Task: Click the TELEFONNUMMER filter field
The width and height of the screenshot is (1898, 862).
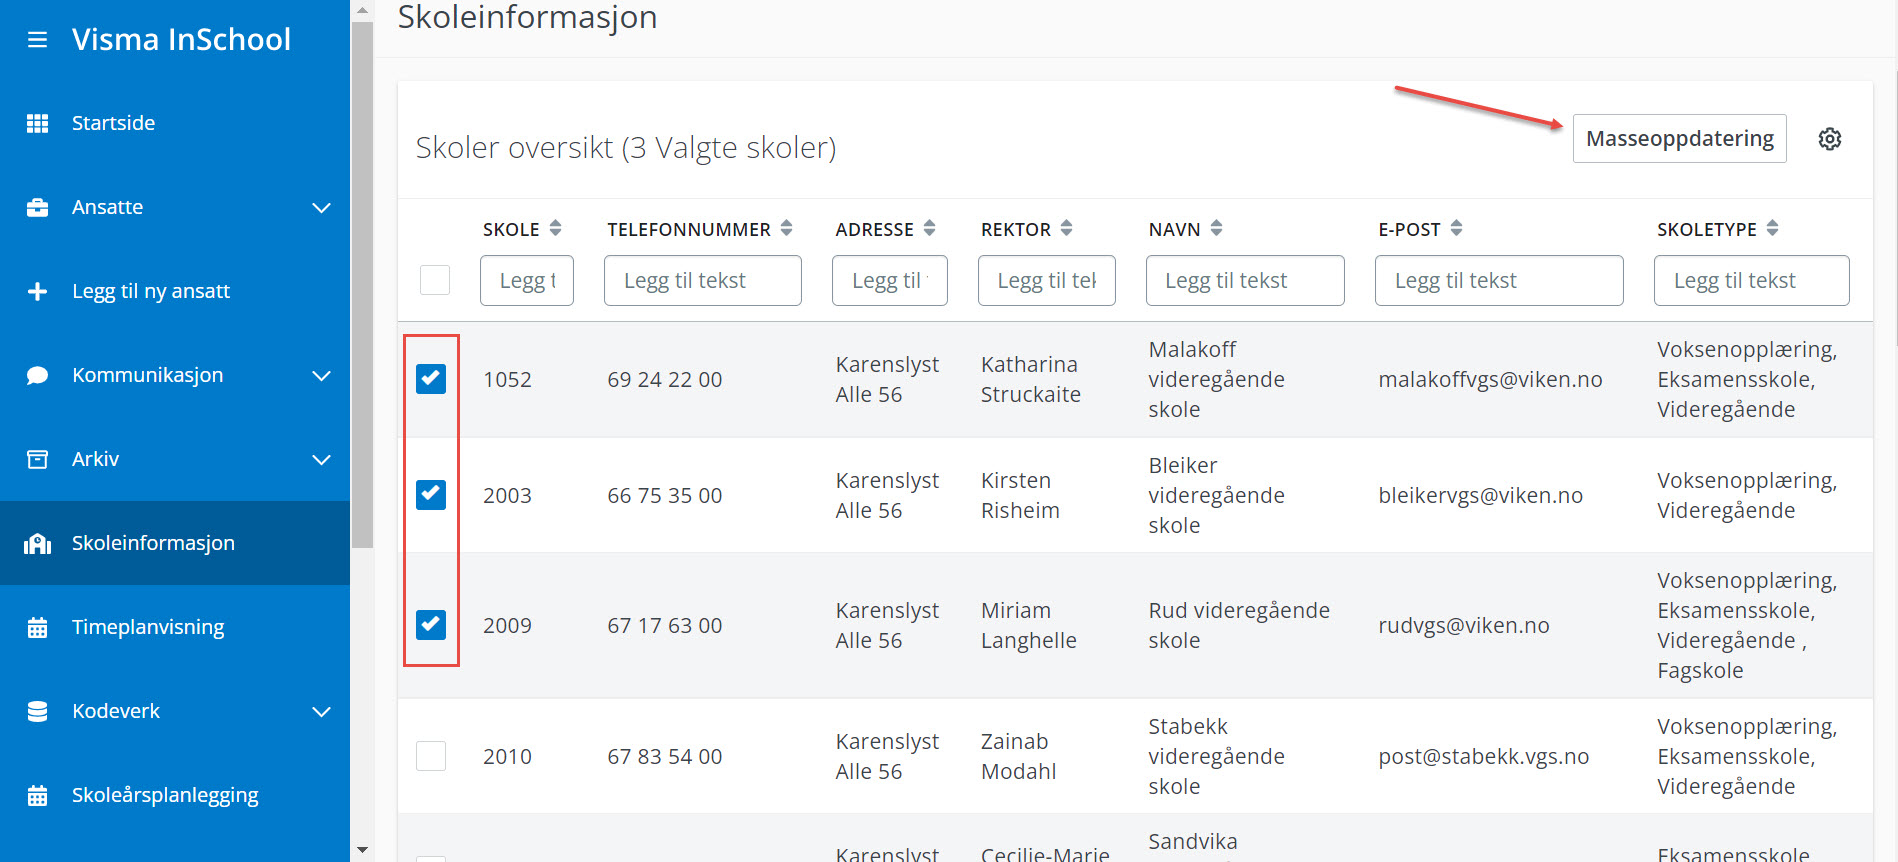Action: pos(703,280)
